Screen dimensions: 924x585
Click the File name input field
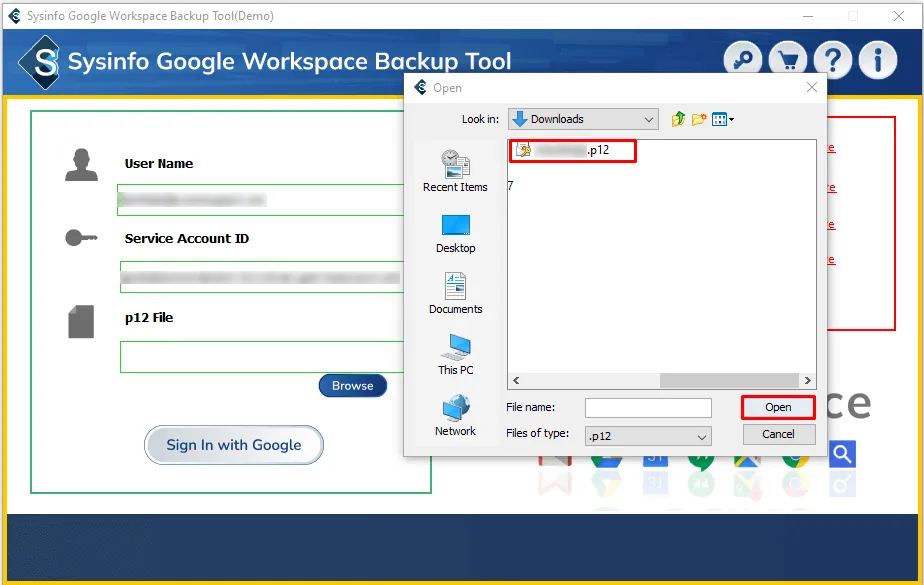click(648, 408)
